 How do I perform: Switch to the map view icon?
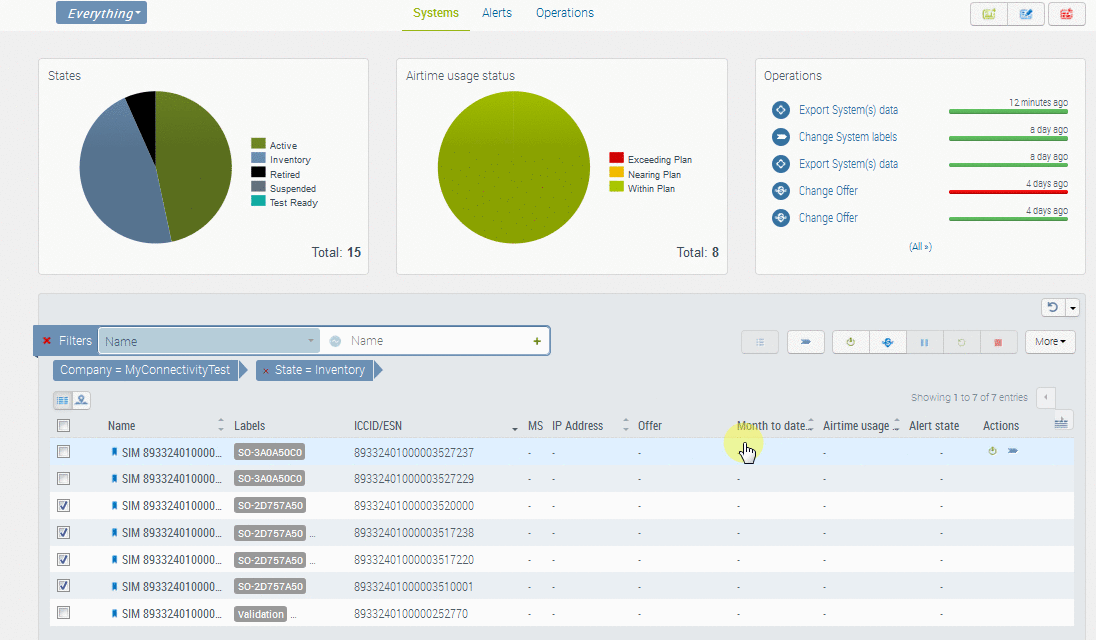click(x=81, y=400)
